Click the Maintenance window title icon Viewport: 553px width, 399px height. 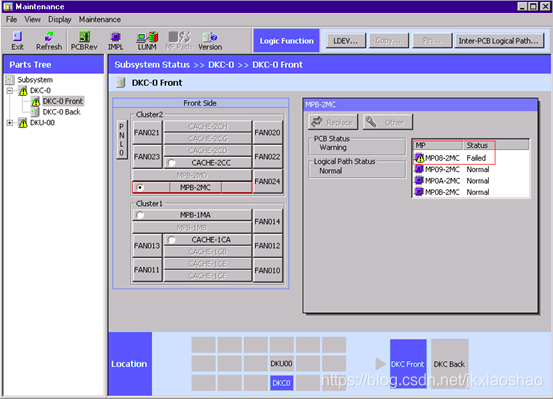tap(8, 6)
